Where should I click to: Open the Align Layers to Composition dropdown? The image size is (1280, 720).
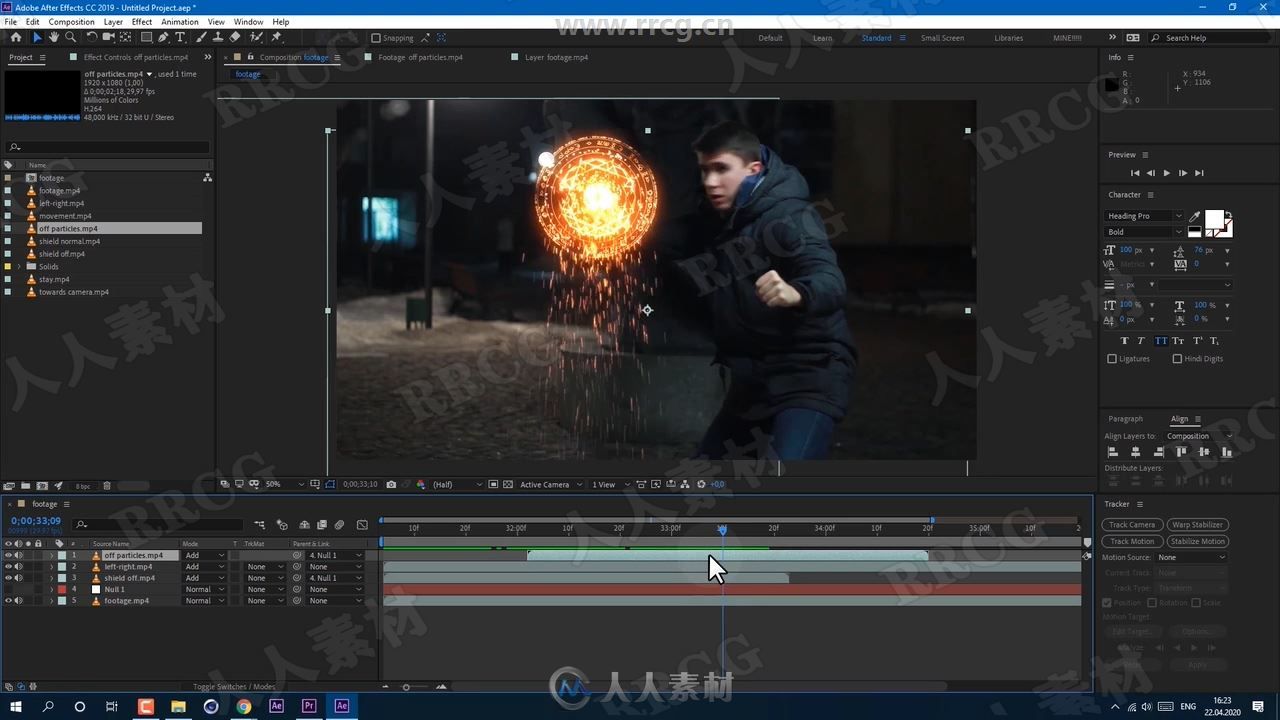1200,436
